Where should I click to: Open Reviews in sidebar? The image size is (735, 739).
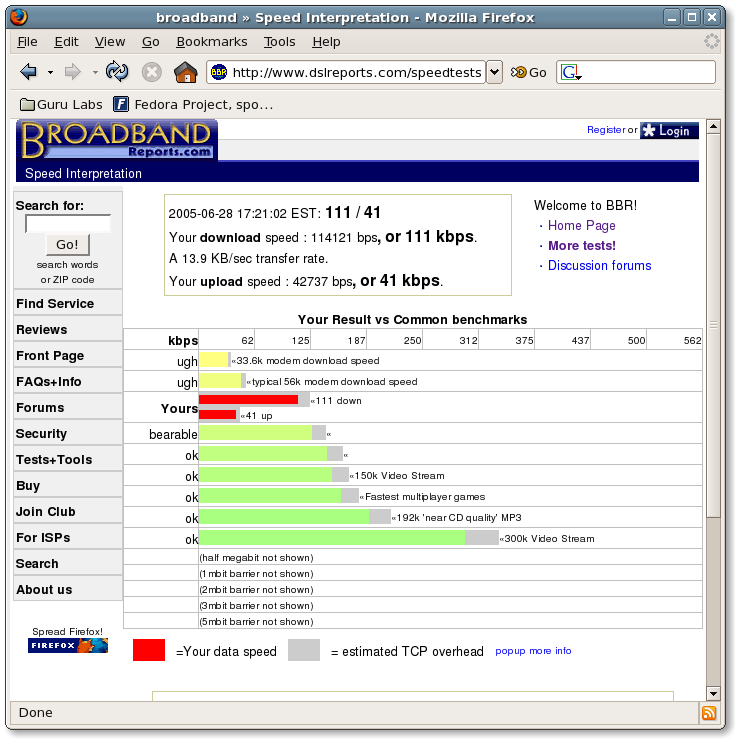click(68, 329)
